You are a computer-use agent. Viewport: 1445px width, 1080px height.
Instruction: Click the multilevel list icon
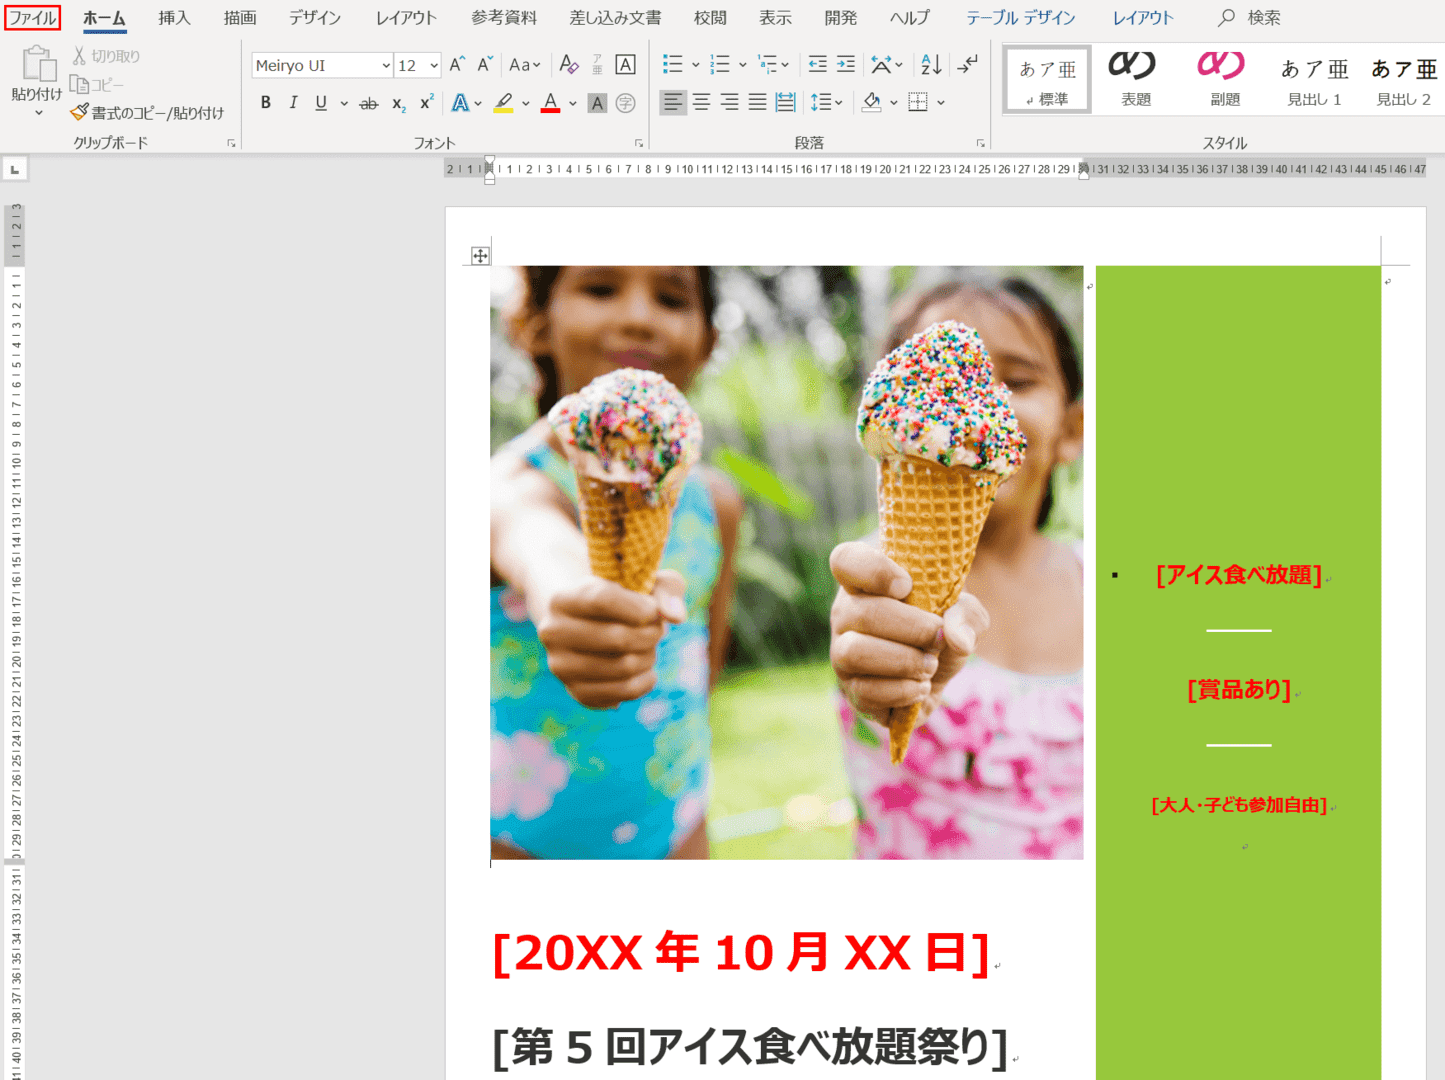(x=768, y=65)
